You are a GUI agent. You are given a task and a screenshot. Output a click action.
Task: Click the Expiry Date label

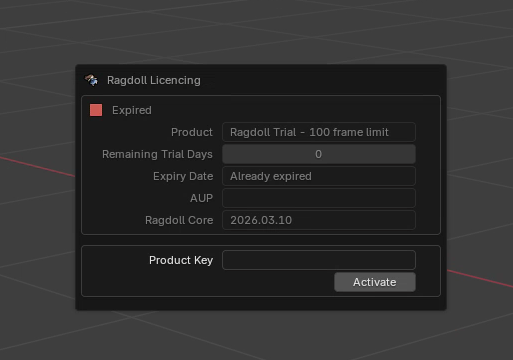pyautogui.click(x=183, y=176)
